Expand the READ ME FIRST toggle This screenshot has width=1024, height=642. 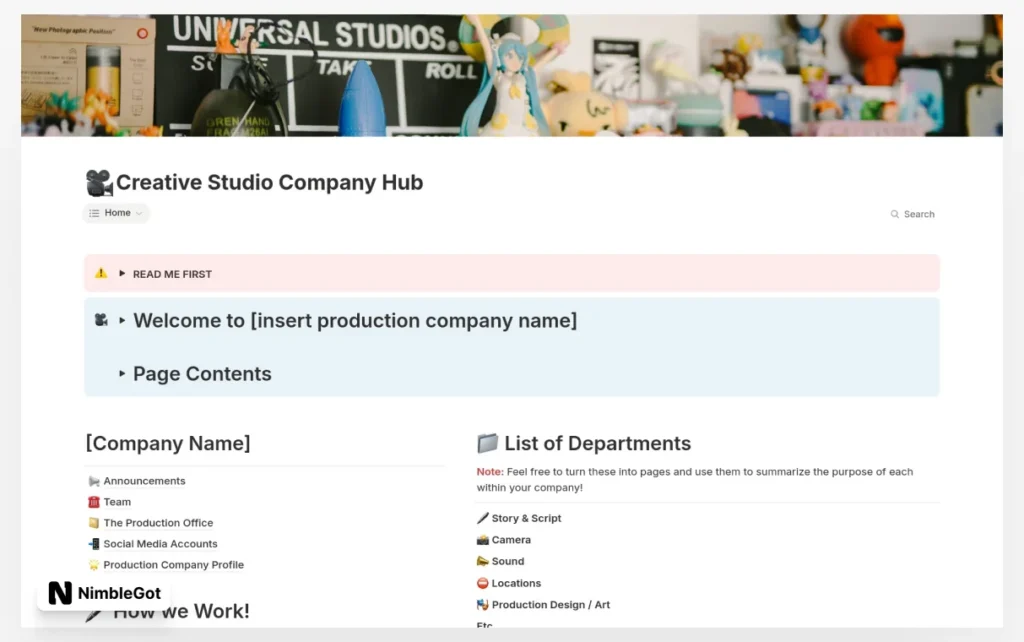(122, 274)
